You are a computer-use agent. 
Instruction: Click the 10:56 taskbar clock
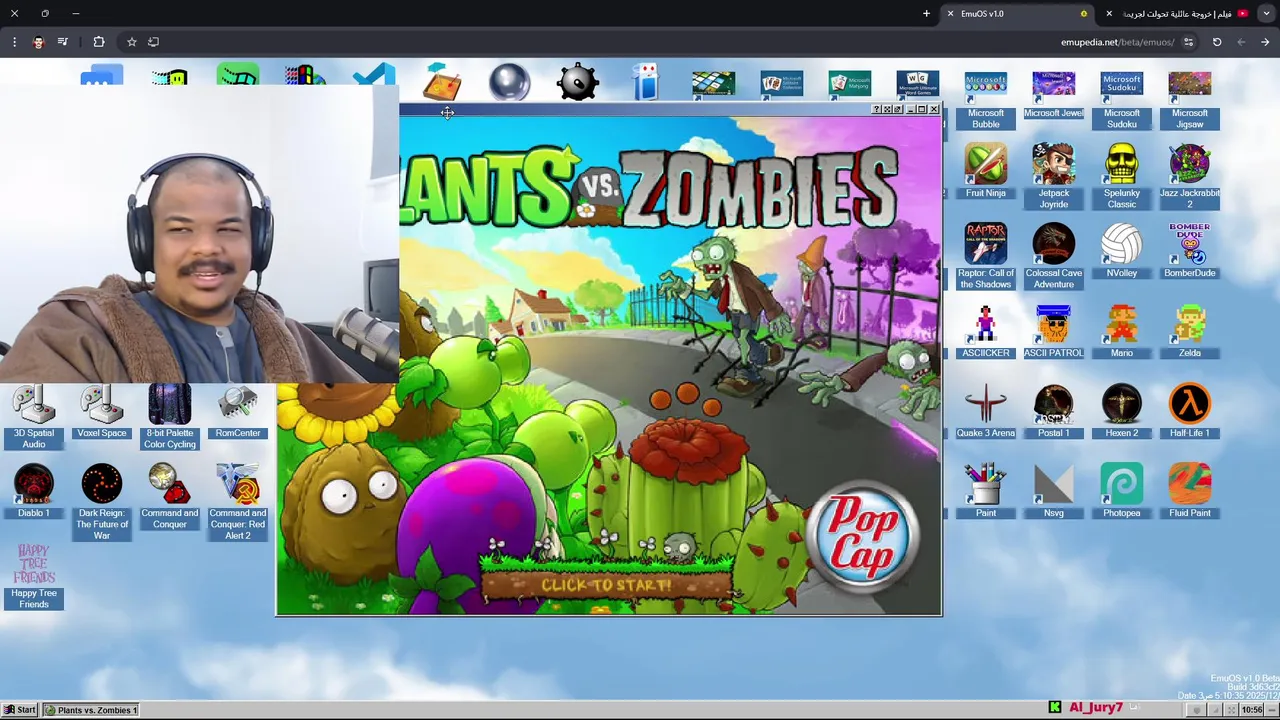pos(1252,710)
